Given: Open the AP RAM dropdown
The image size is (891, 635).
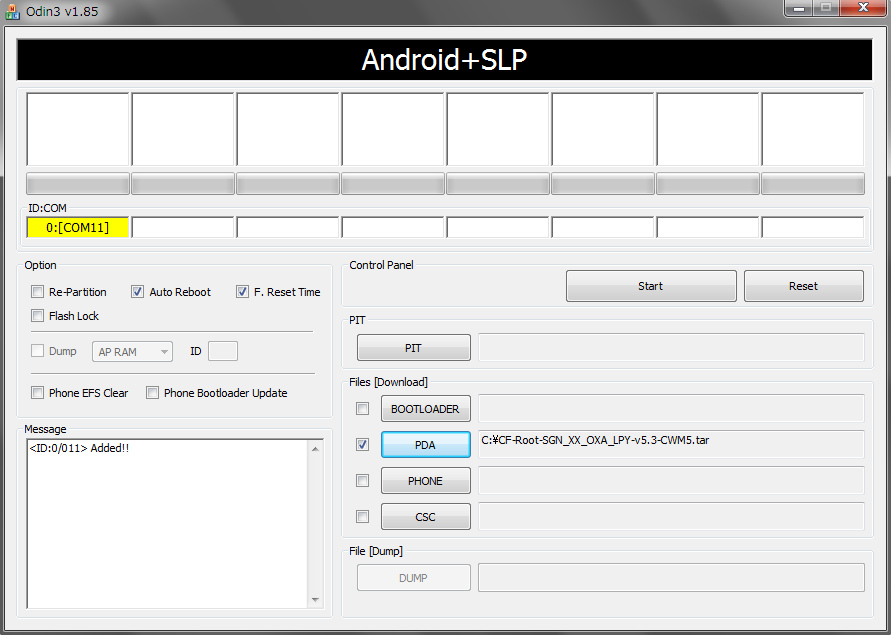Looking at the screenshot, I should pos(132,352).
